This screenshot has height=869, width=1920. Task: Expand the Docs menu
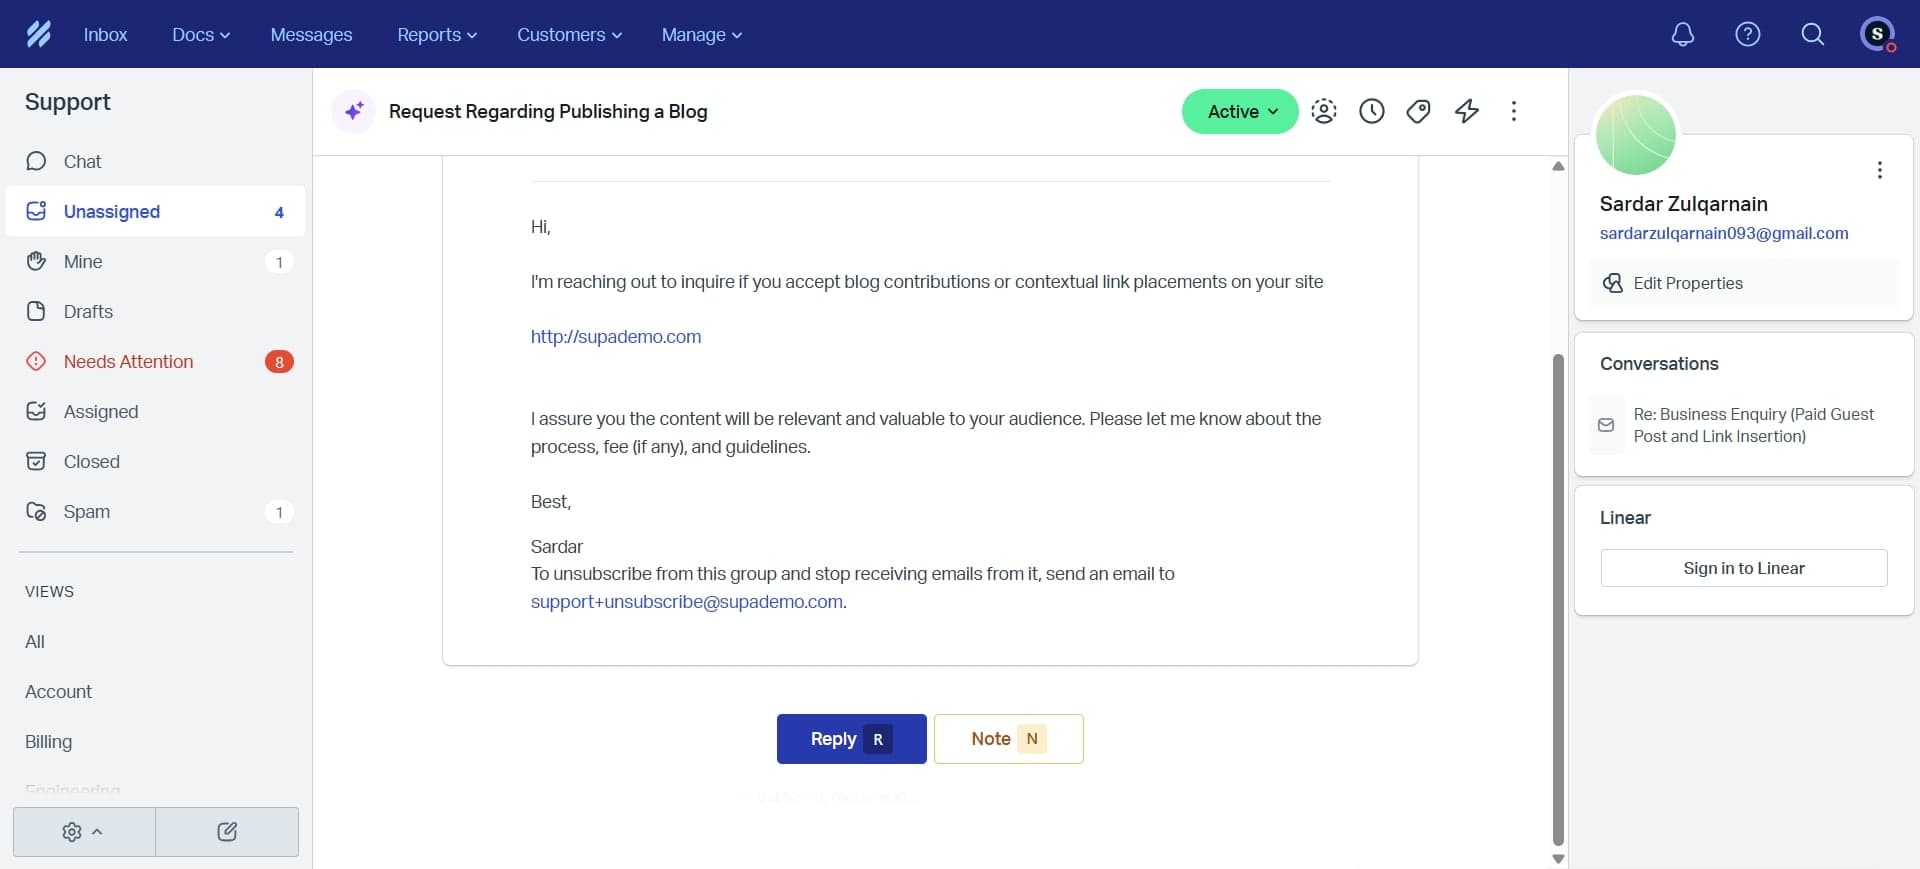(x=200, y=35)
